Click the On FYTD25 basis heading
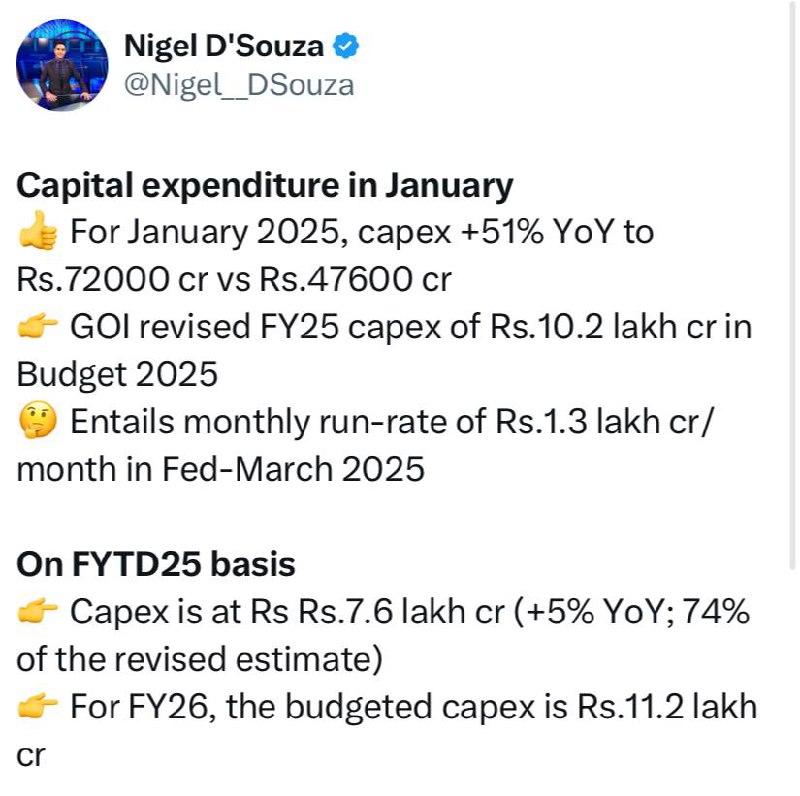 (x=156, y=564)
